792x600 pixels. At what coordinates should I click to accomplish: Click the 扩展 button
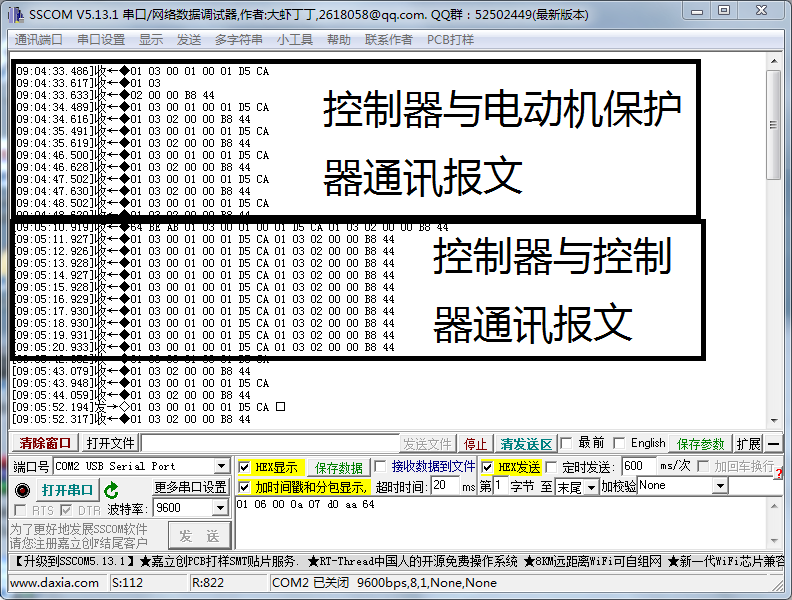748,444
